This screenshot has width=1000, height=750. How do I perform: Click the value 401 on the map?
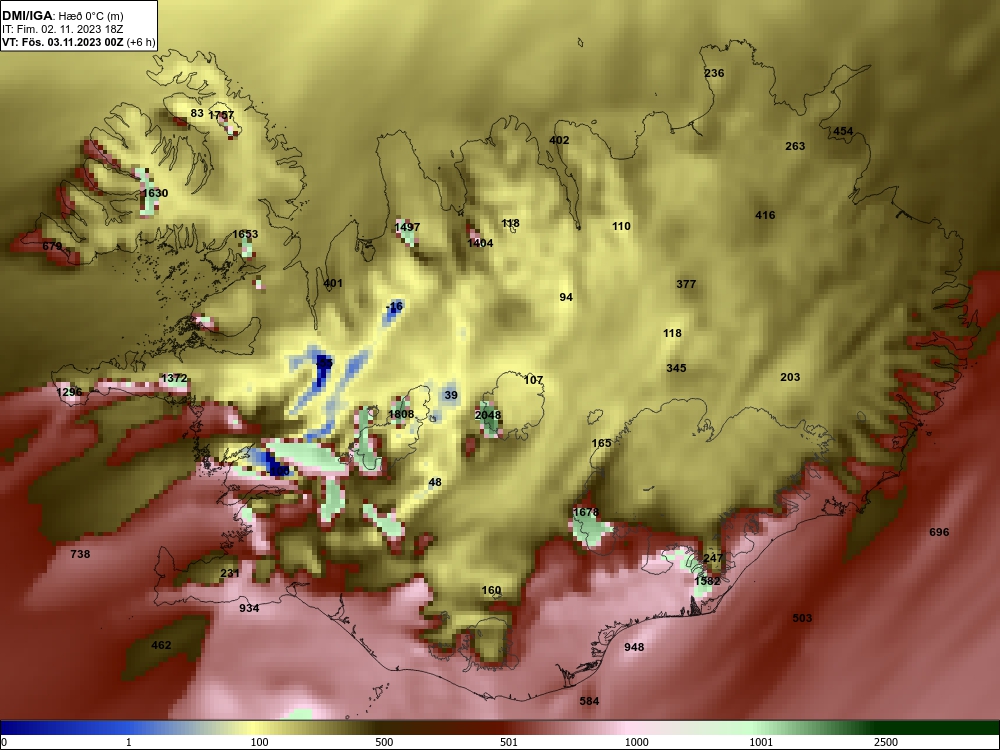[333, 283]
